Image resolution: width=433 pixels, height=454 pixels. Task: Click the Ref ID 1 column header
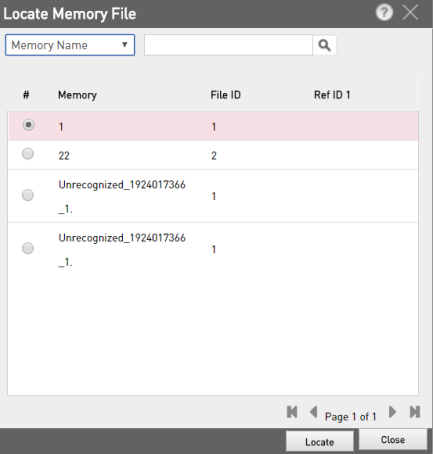point(332,95)
